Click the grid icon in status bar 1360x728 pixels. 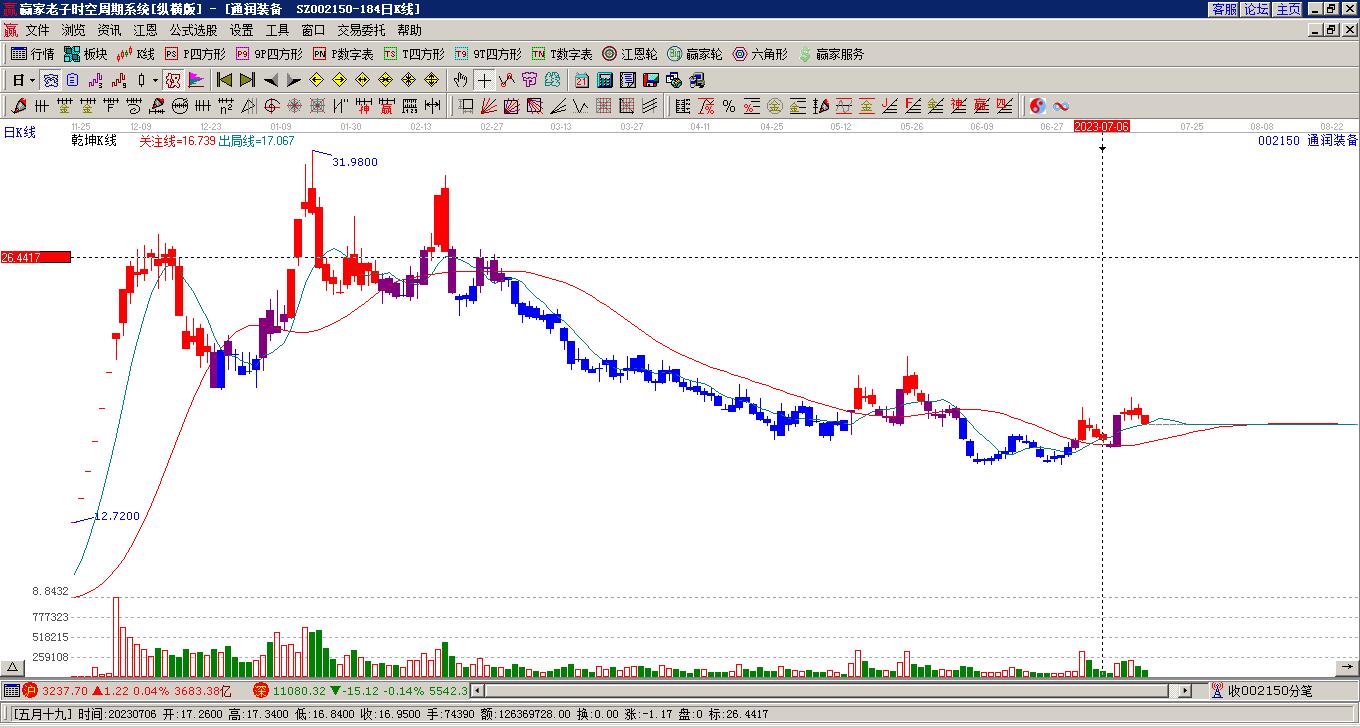tap(11, 690)
